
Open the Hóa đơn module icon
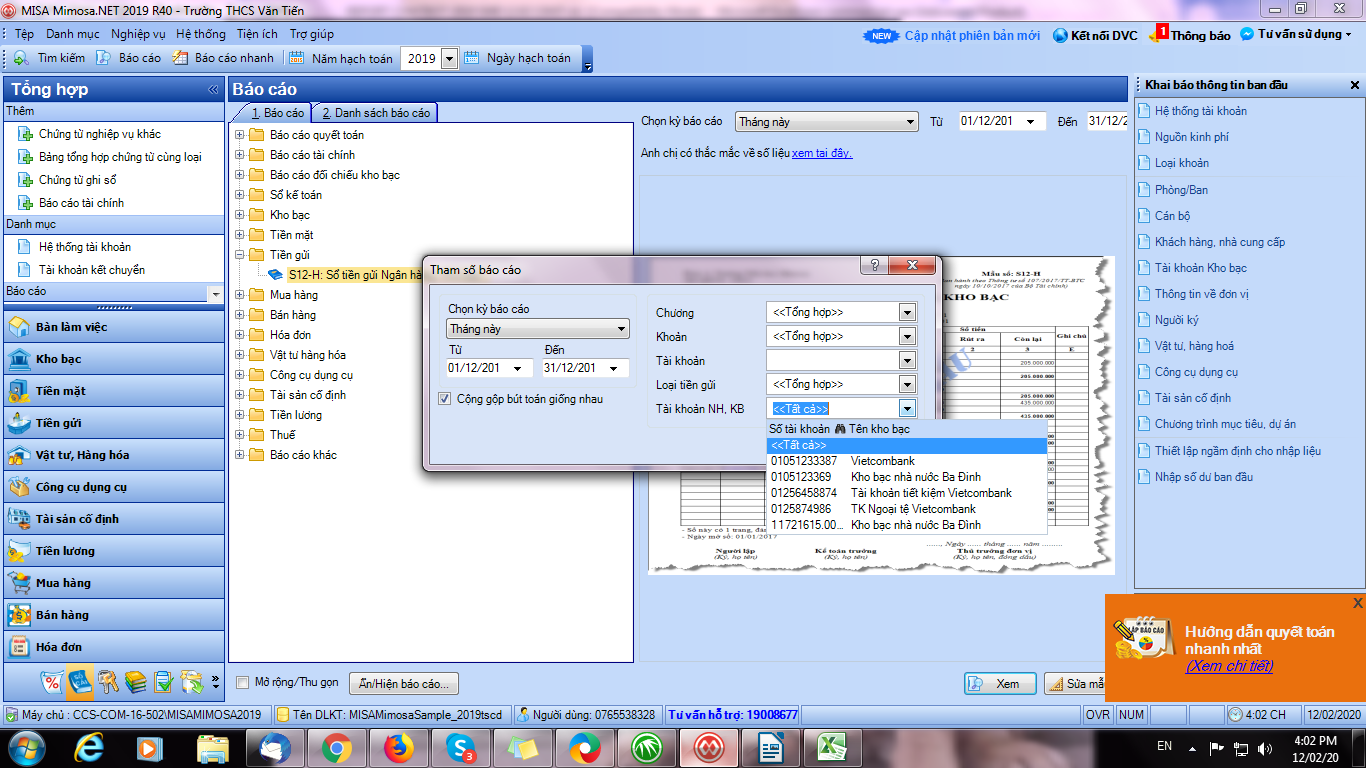18,647
